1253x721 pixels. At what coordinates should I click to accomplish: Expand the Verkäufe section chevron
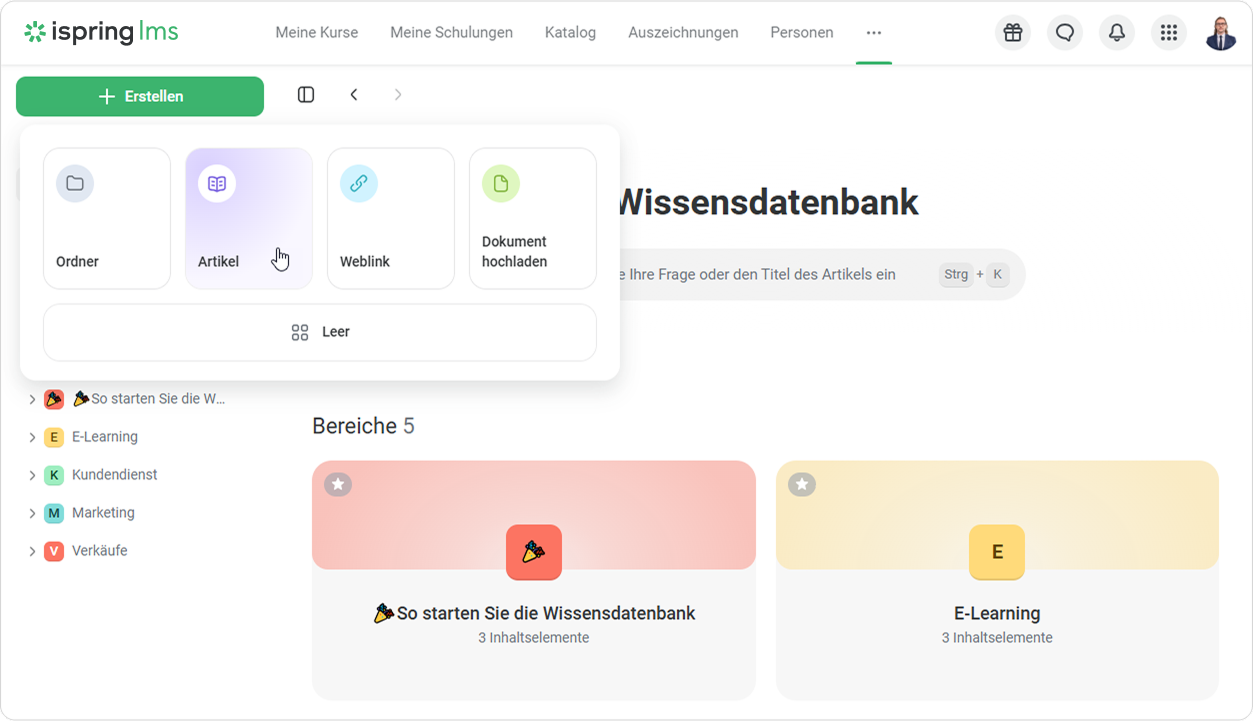point(33,551)
